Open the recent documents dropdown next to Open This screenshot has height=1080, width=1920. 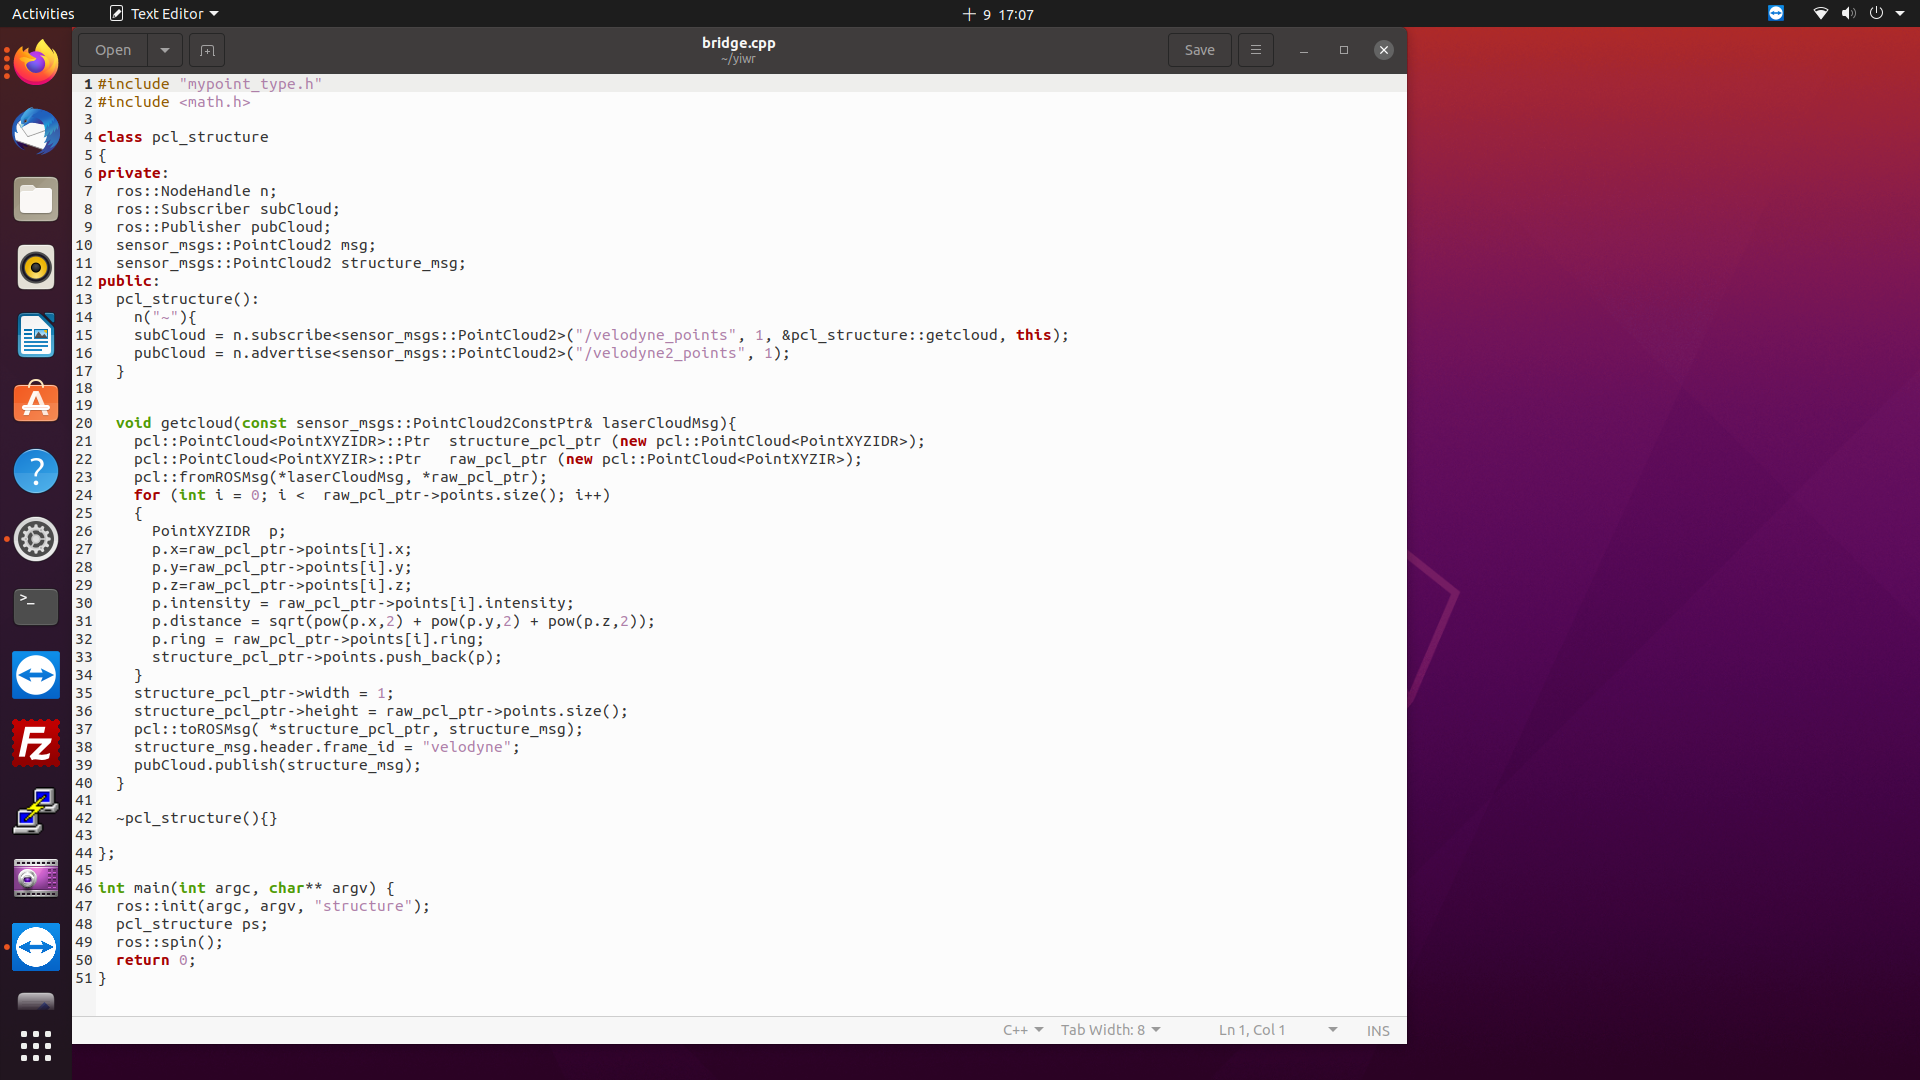click(x=164, y=50)
